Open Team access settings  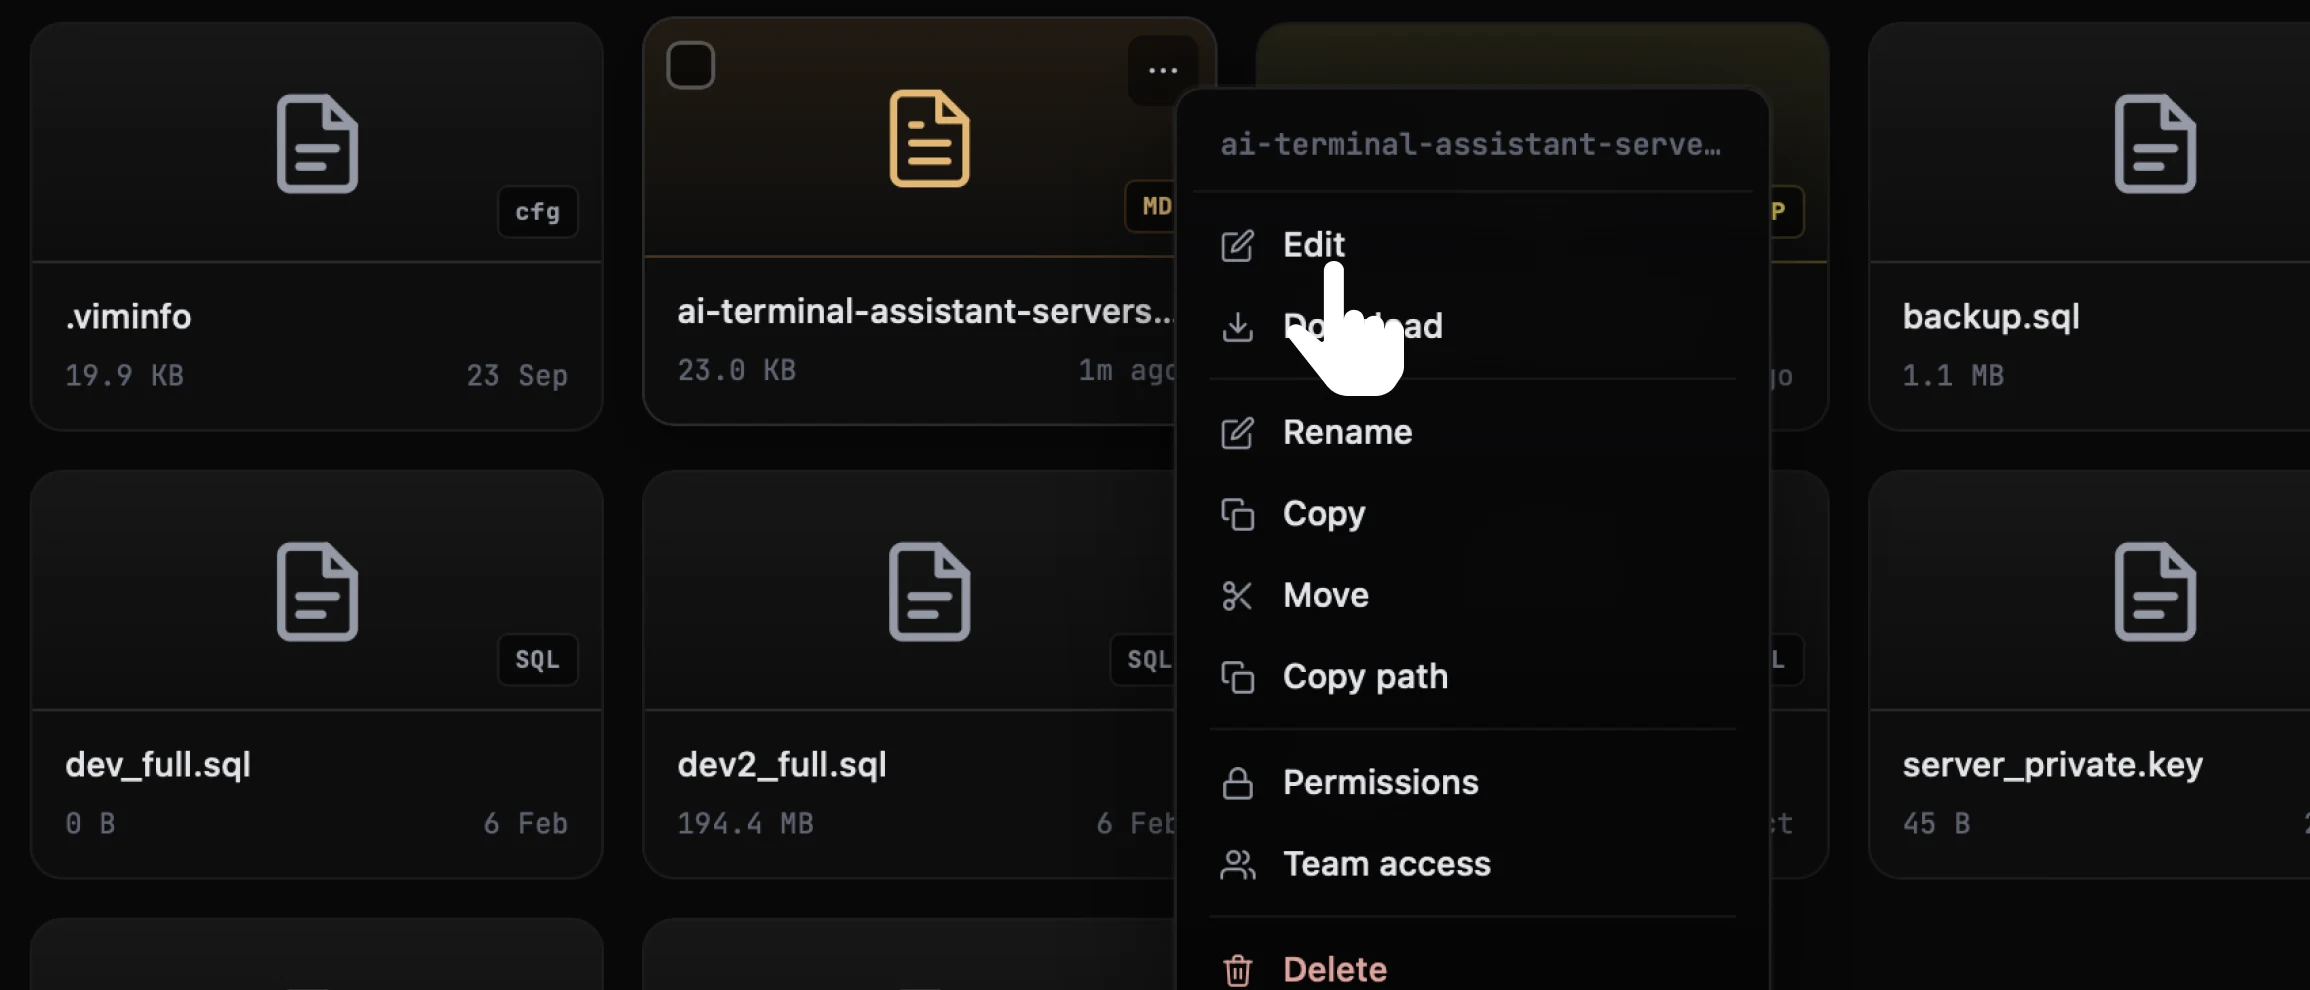click(x=1472, y=864)
